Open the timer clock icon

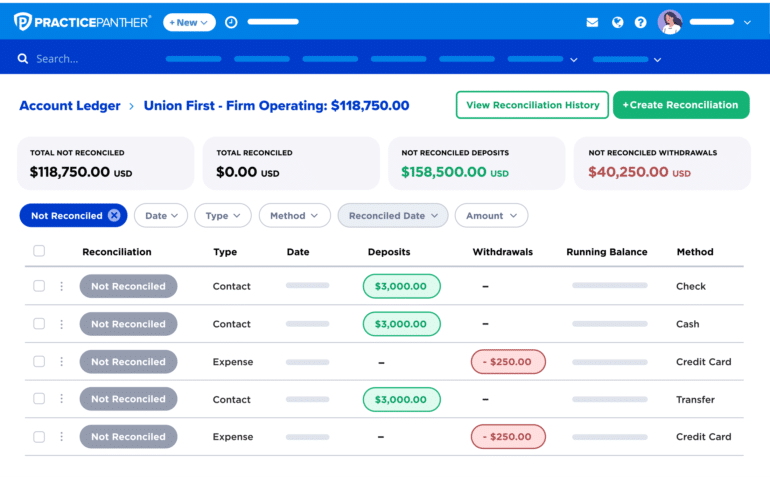point(231,22)
